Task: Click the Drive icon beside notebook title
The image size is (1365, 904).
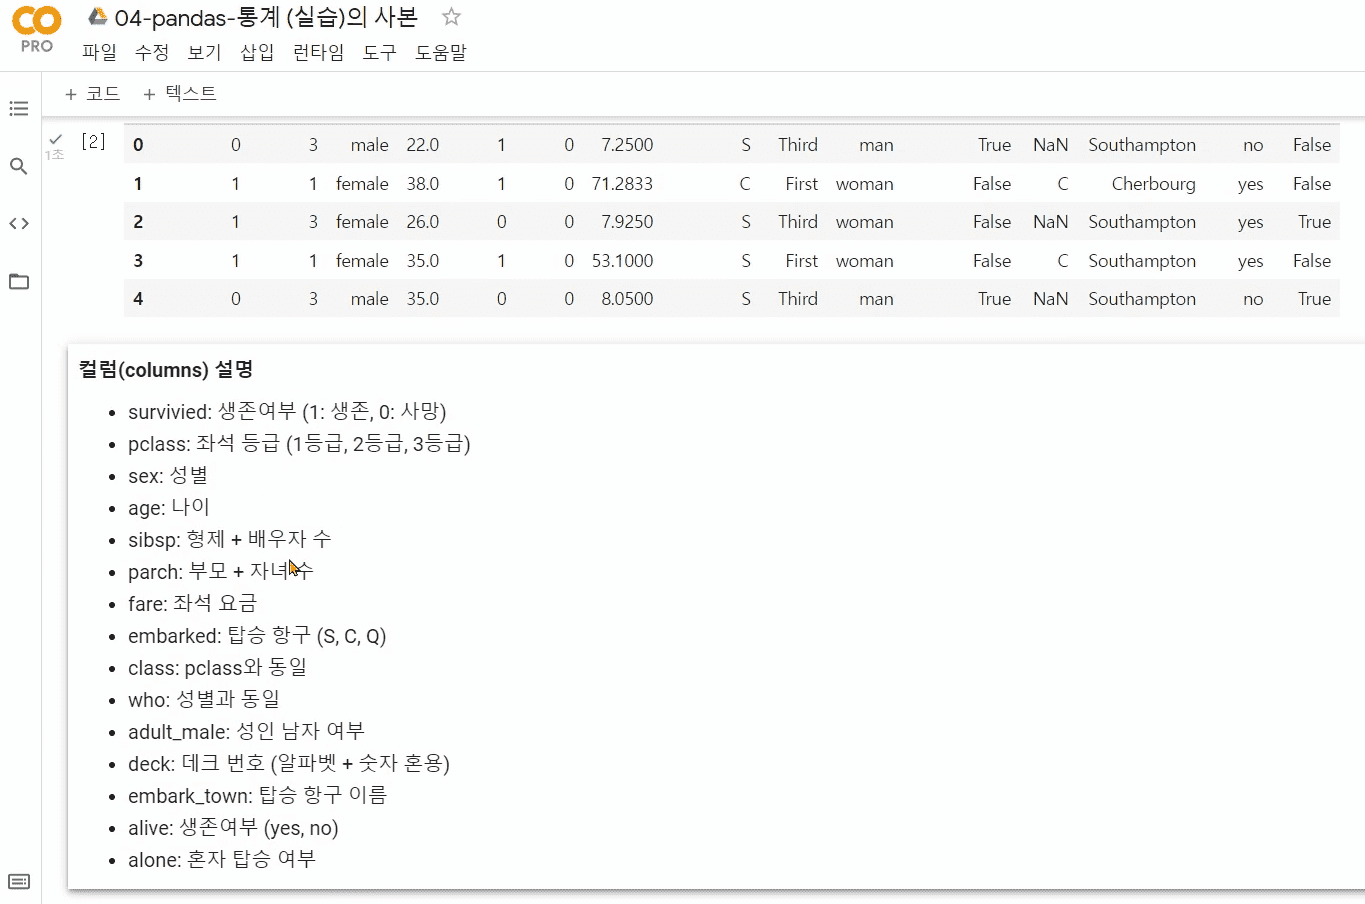Action: point(98,17)
